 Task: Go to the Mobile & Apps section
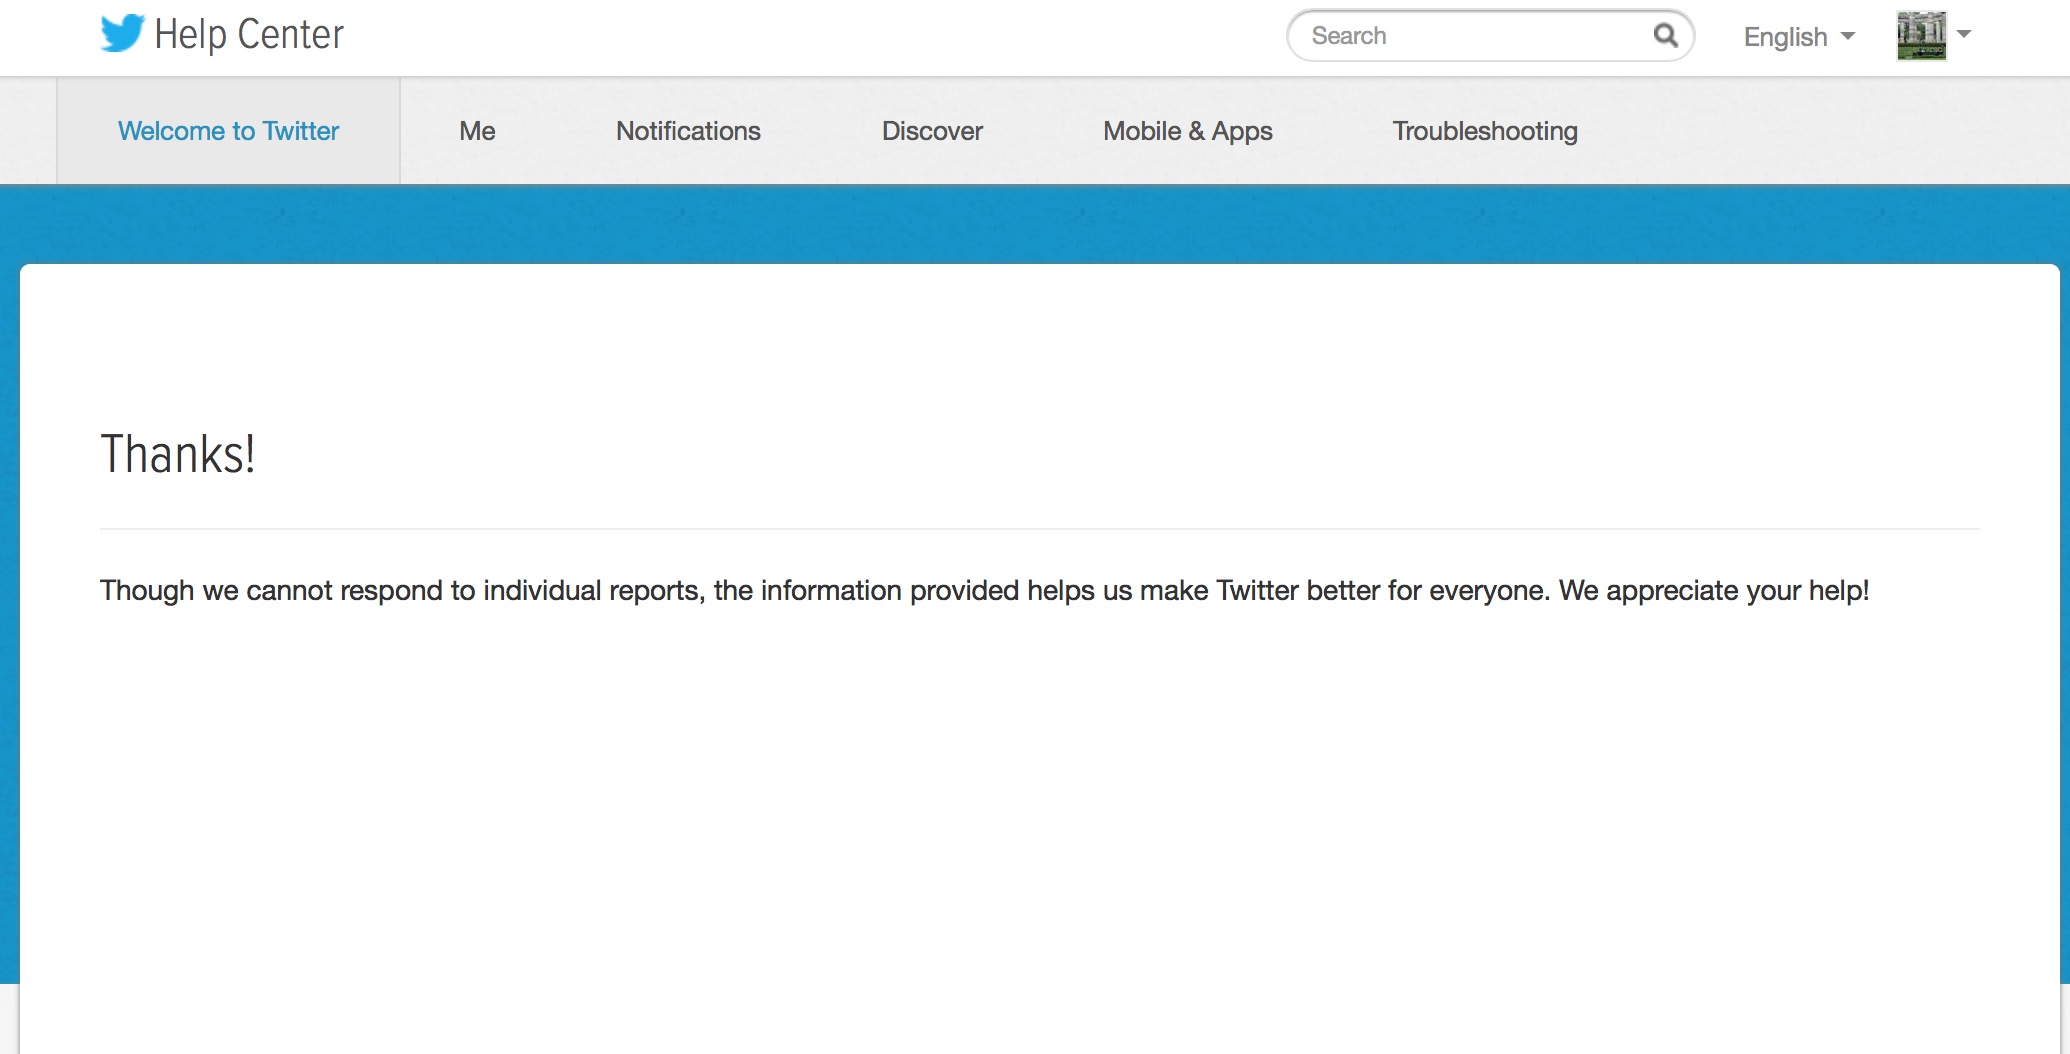pos(1187,130)
